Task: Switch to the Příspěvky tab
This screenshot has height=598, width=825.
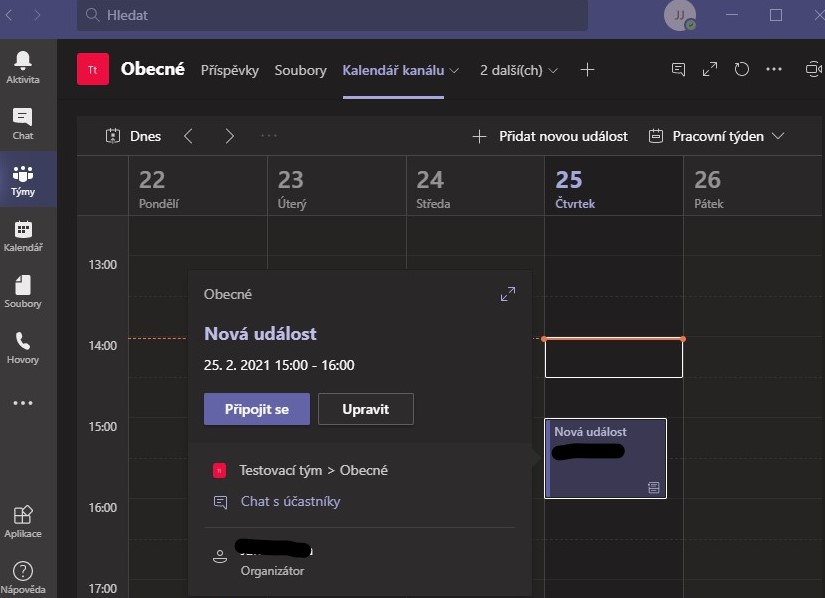Action: click(229, 70)
